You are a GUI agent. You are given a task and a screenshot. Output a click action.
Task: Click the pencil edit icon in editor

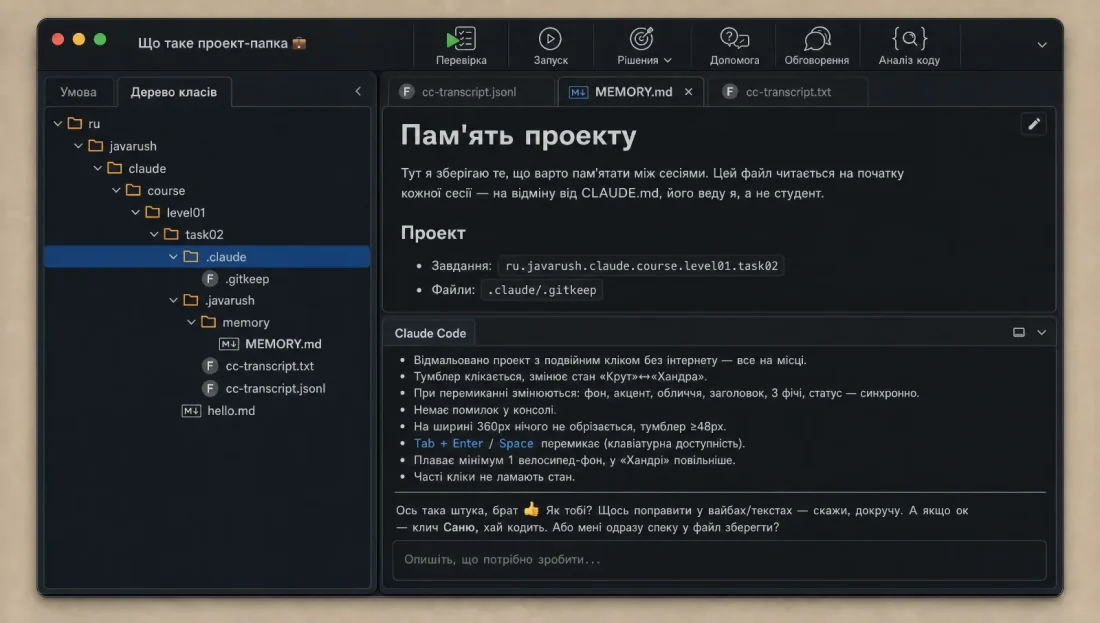coord(1033,124)
